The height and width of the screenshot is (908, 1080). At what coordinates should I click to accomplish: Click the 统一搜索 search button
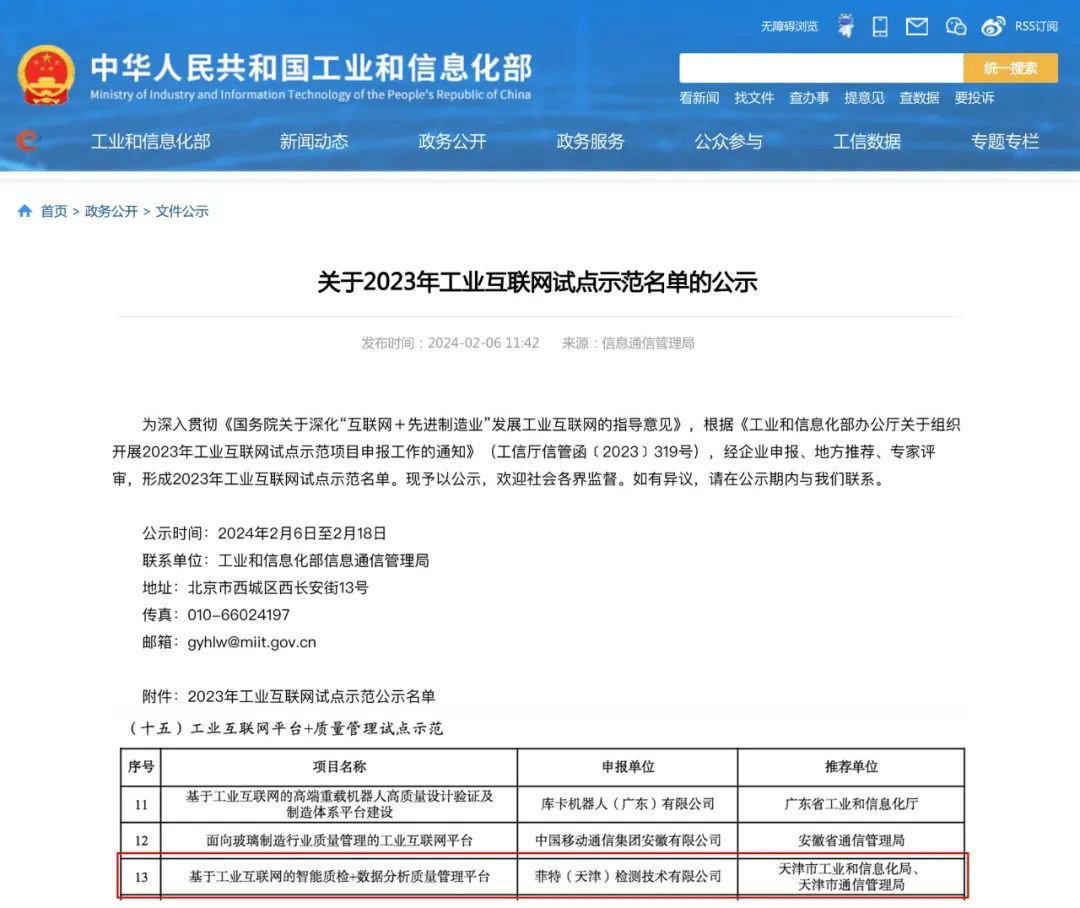(x=1010, y=68)
